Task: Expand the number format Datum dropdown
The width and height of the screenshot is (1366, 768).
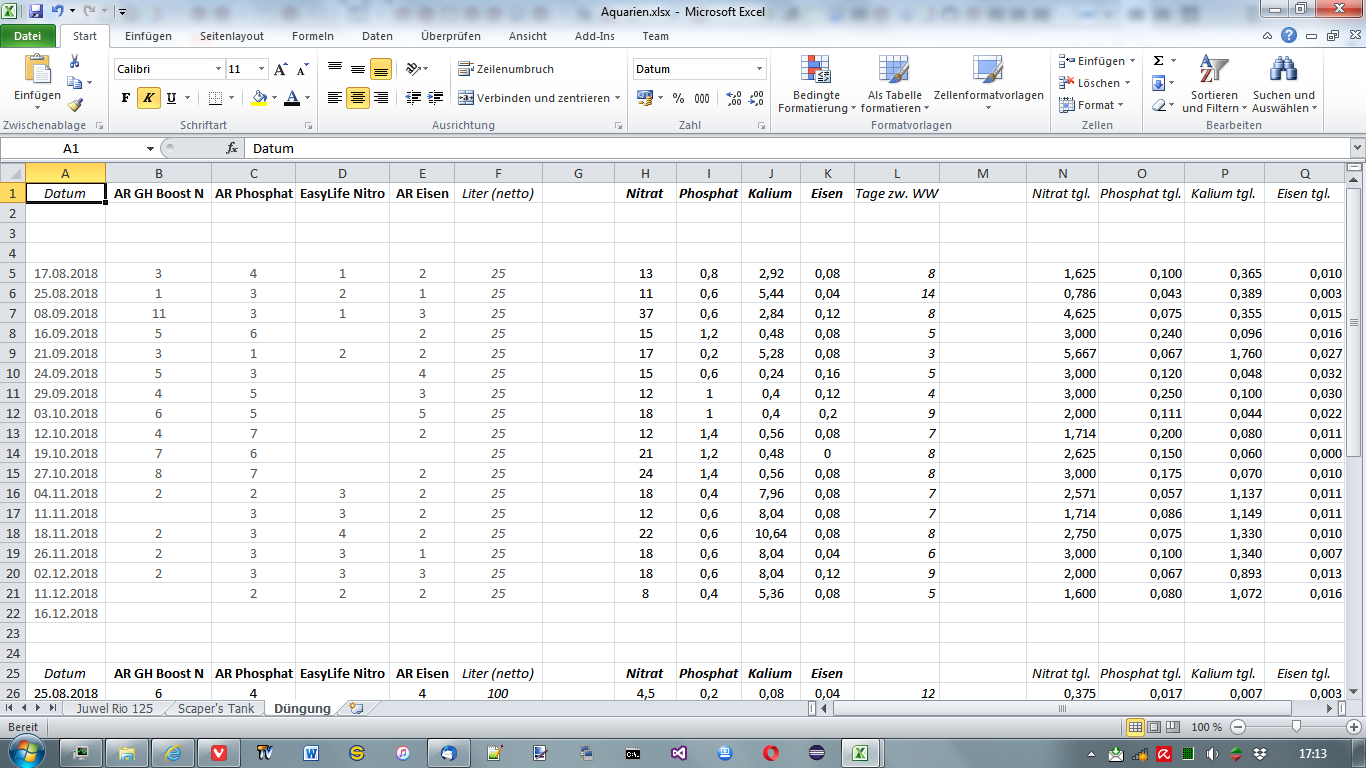Action: click(759, 69)
